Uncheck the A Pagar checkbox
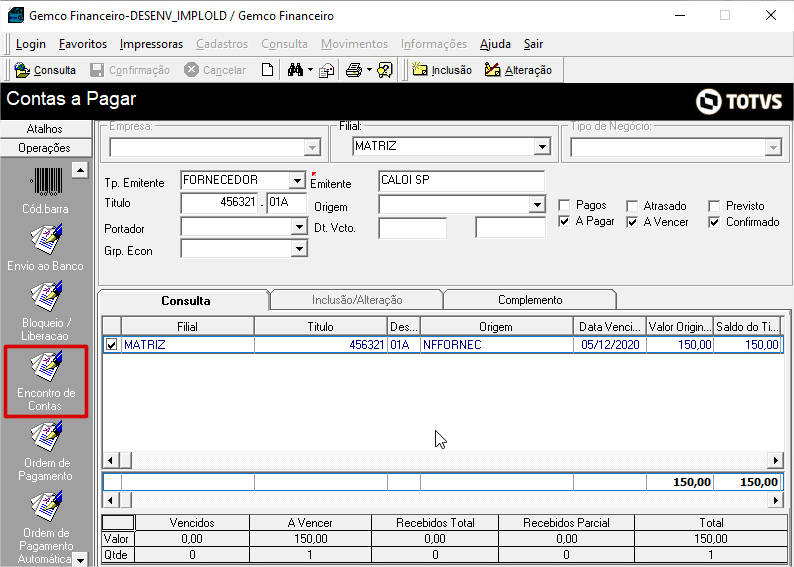 (x=564, y=222)
